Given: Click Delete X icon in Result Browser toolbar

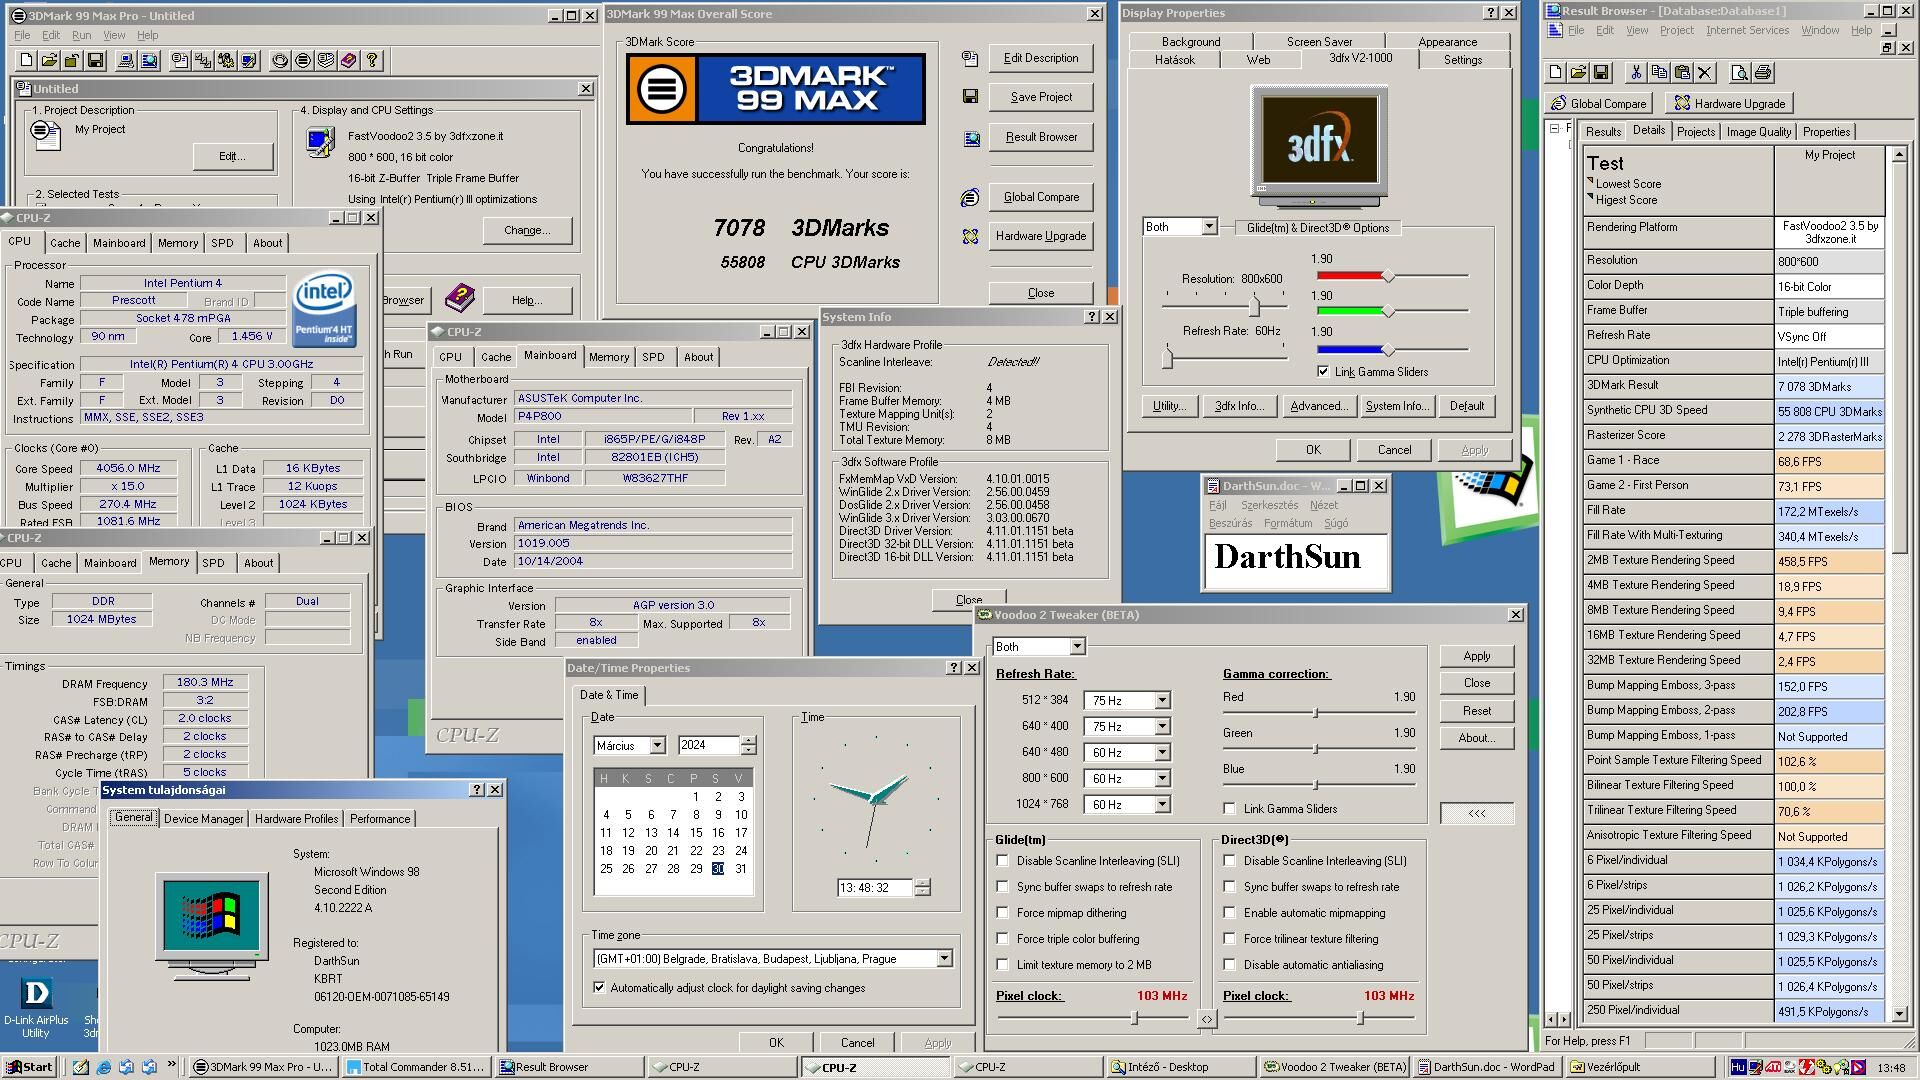Looking at the screenshot, I should [x=1705, y=73].
